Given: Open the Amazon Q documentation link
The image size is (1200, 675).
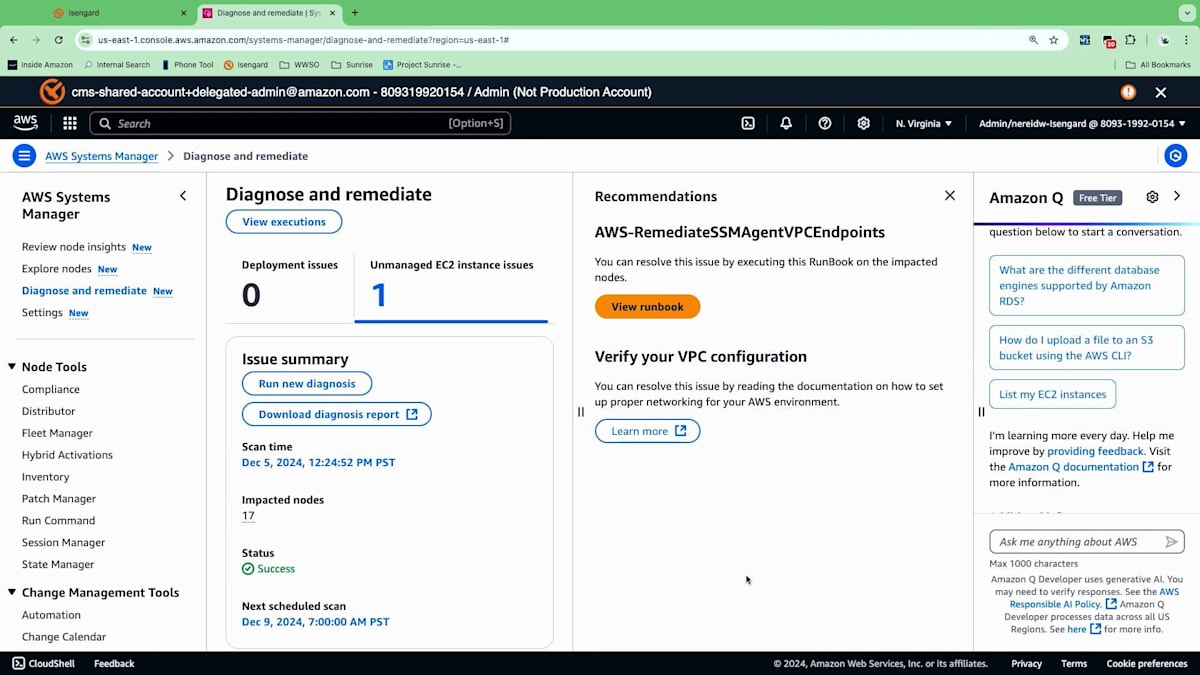Looking at the screenshot, I should point(1080,467).
